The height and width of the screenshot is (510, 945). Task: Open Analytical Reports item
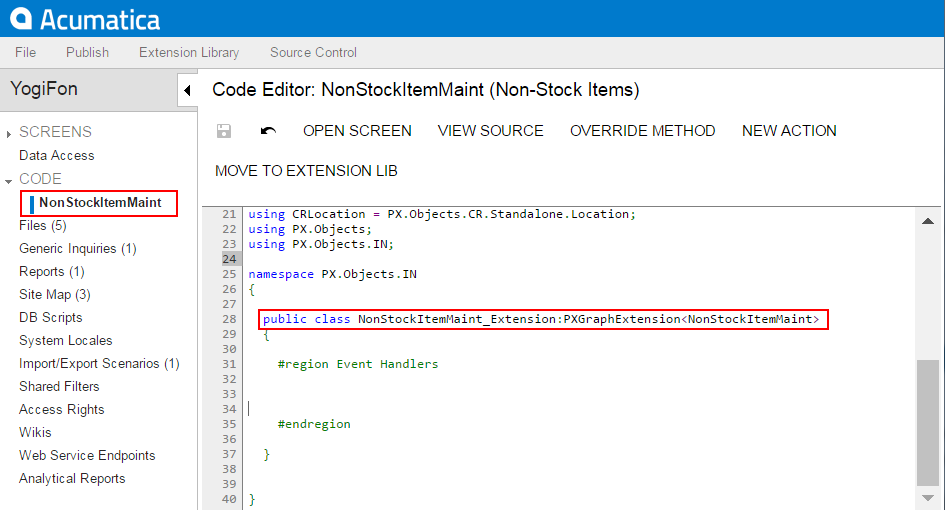click(72, 478)
